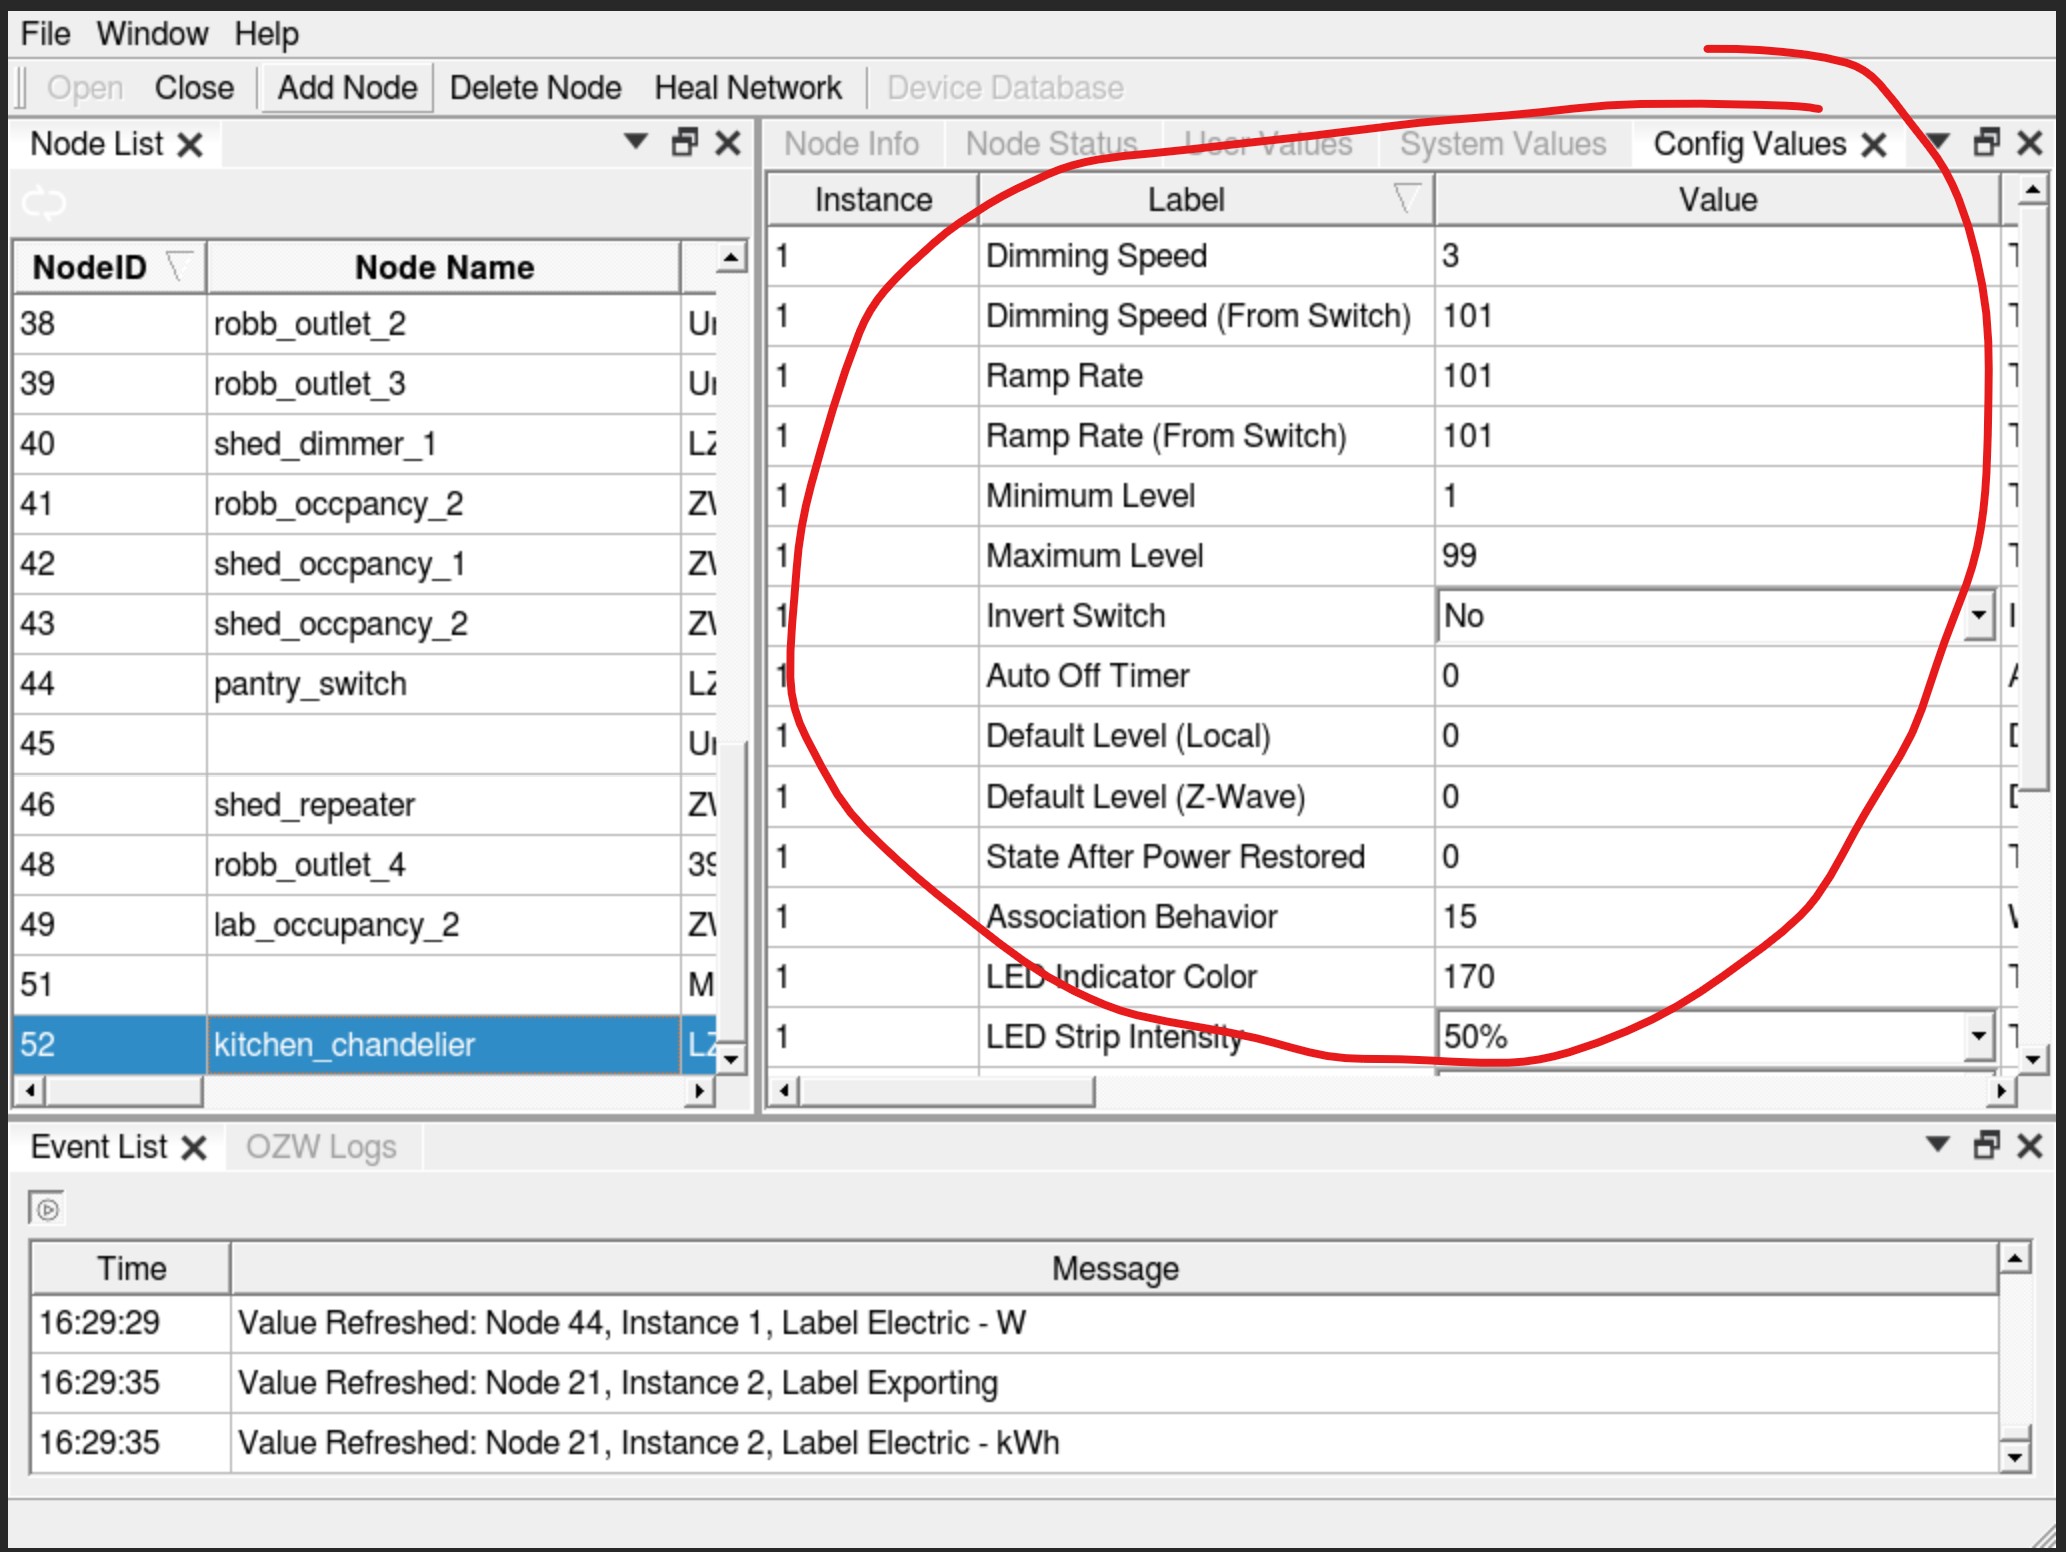The height and width of the screenshot is (1552, 2066).
Task: Edit the Association Behavior value 15
Action: point(1717,917)
